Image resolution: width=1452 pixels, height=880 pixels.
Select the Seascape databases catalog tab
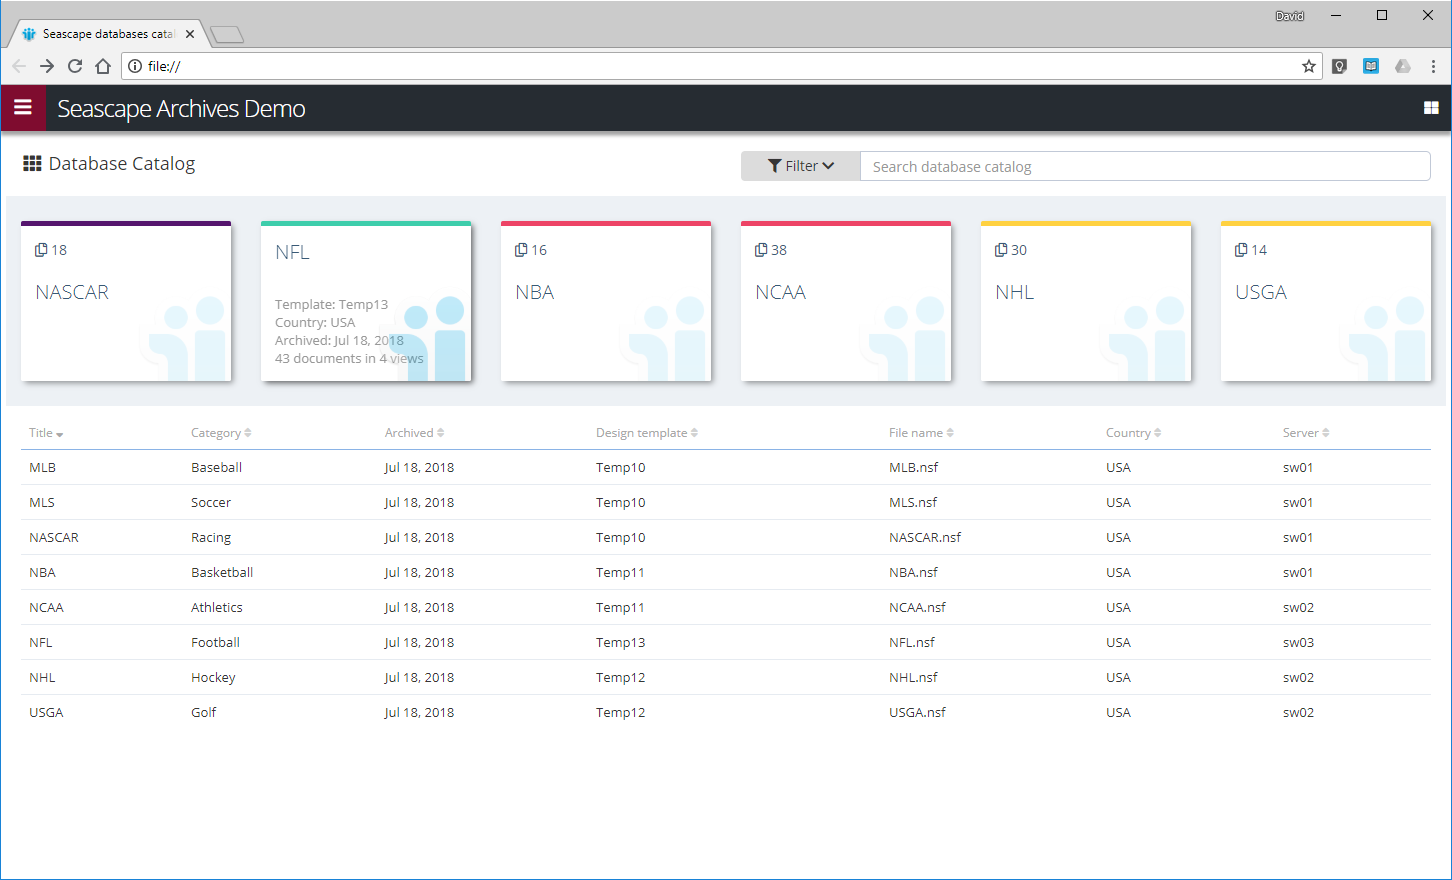tap(108, 34)
